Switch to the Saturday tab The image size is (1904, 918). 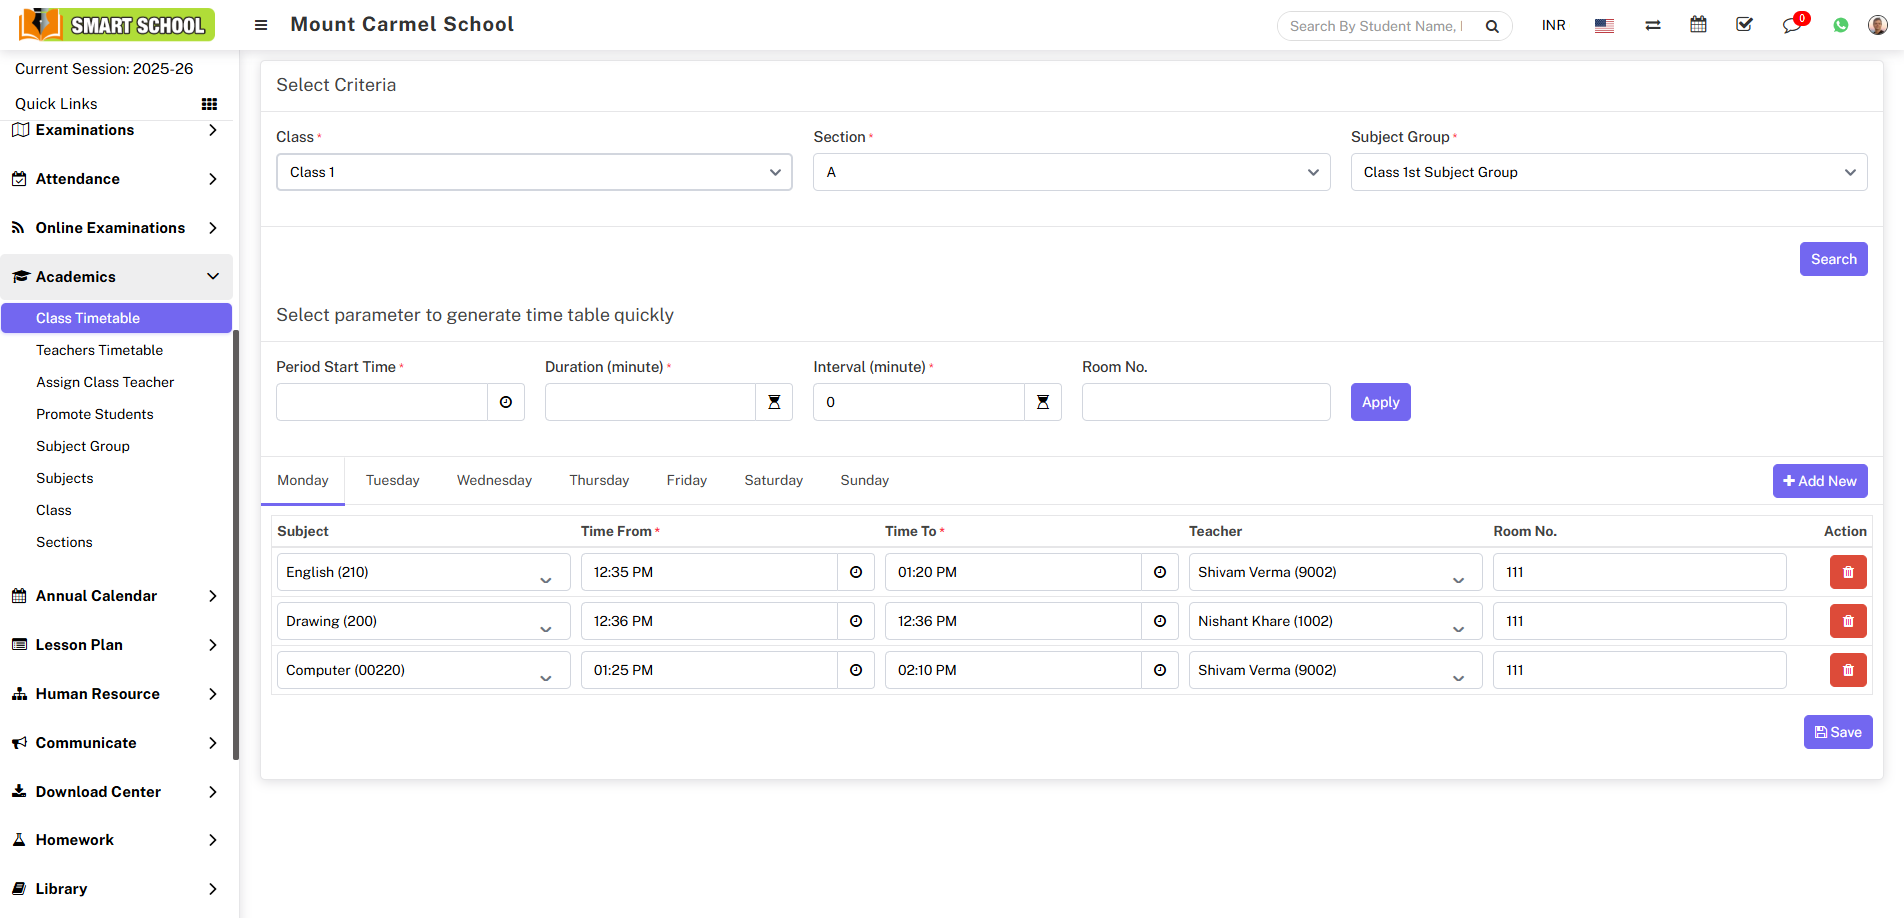tap(773, 480)
